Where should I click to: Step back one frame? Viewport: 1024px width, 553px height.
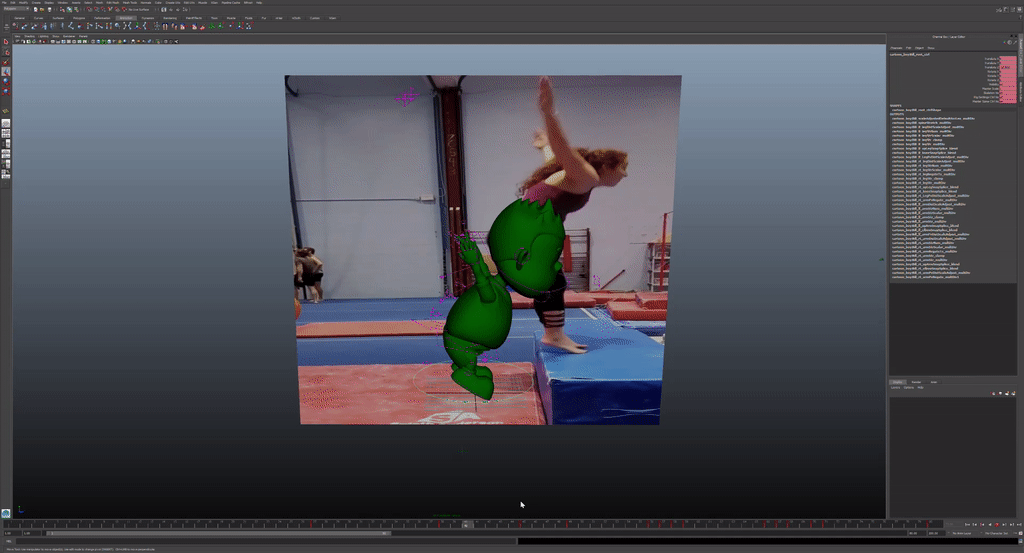975,524
